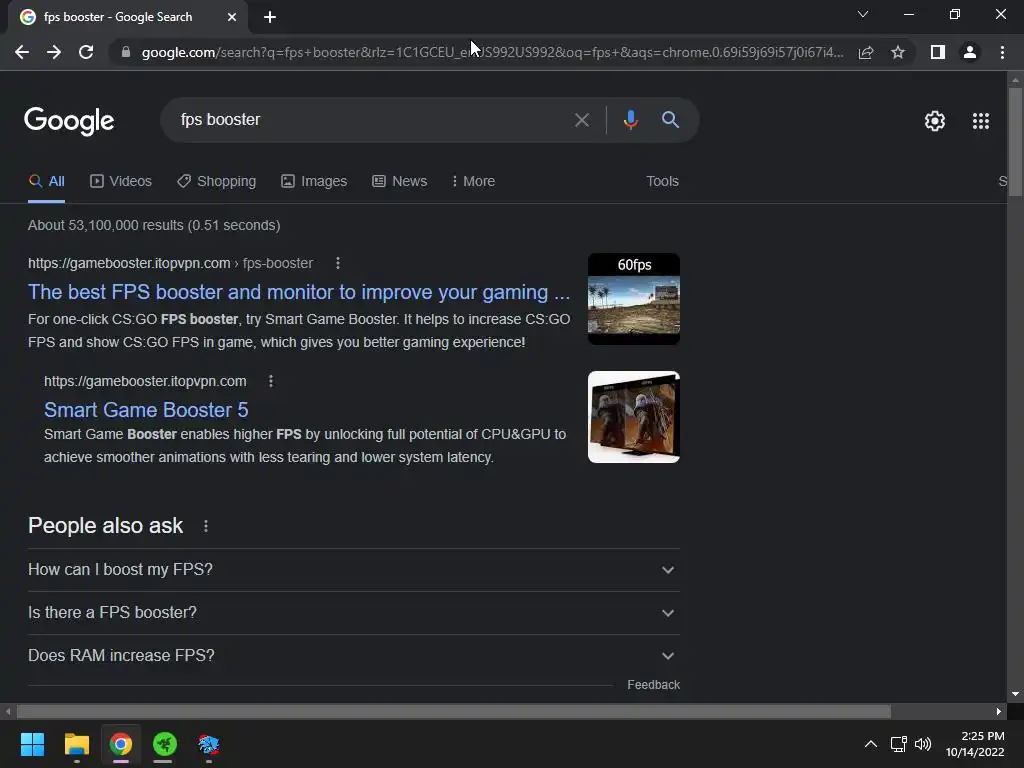Expand 'How can I boost my FPS?'
This screenshot has width=1024, height=768.
coord(354,569)
